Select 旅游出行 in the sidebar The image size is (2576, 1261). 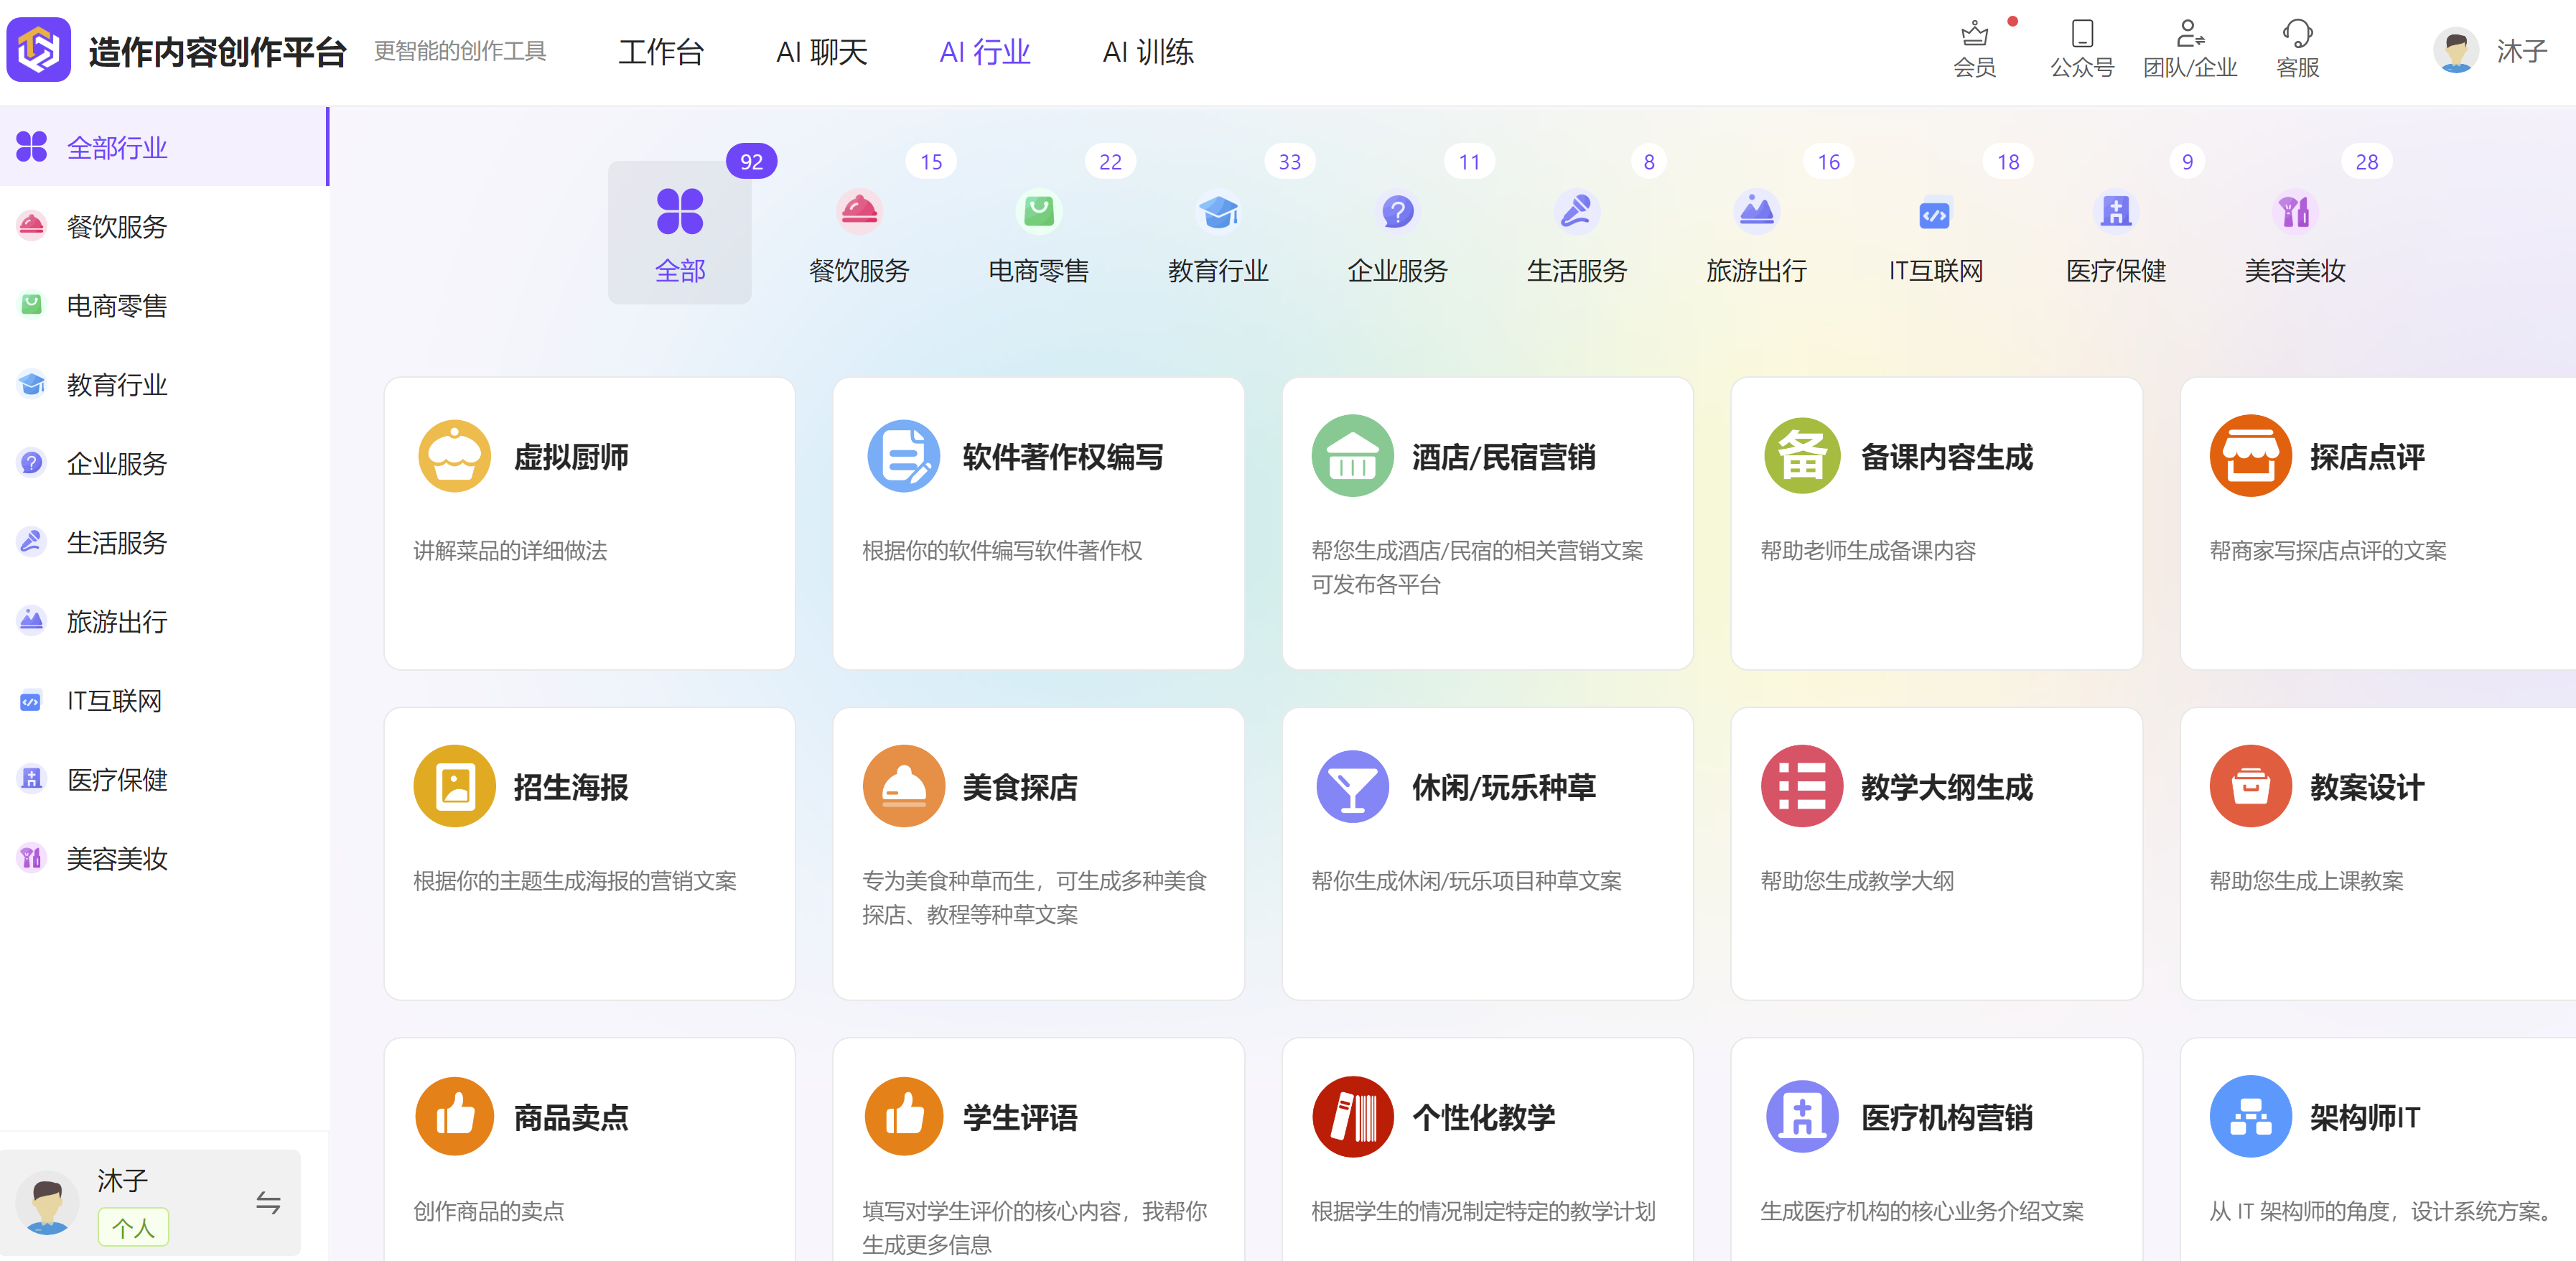point(164,621)
